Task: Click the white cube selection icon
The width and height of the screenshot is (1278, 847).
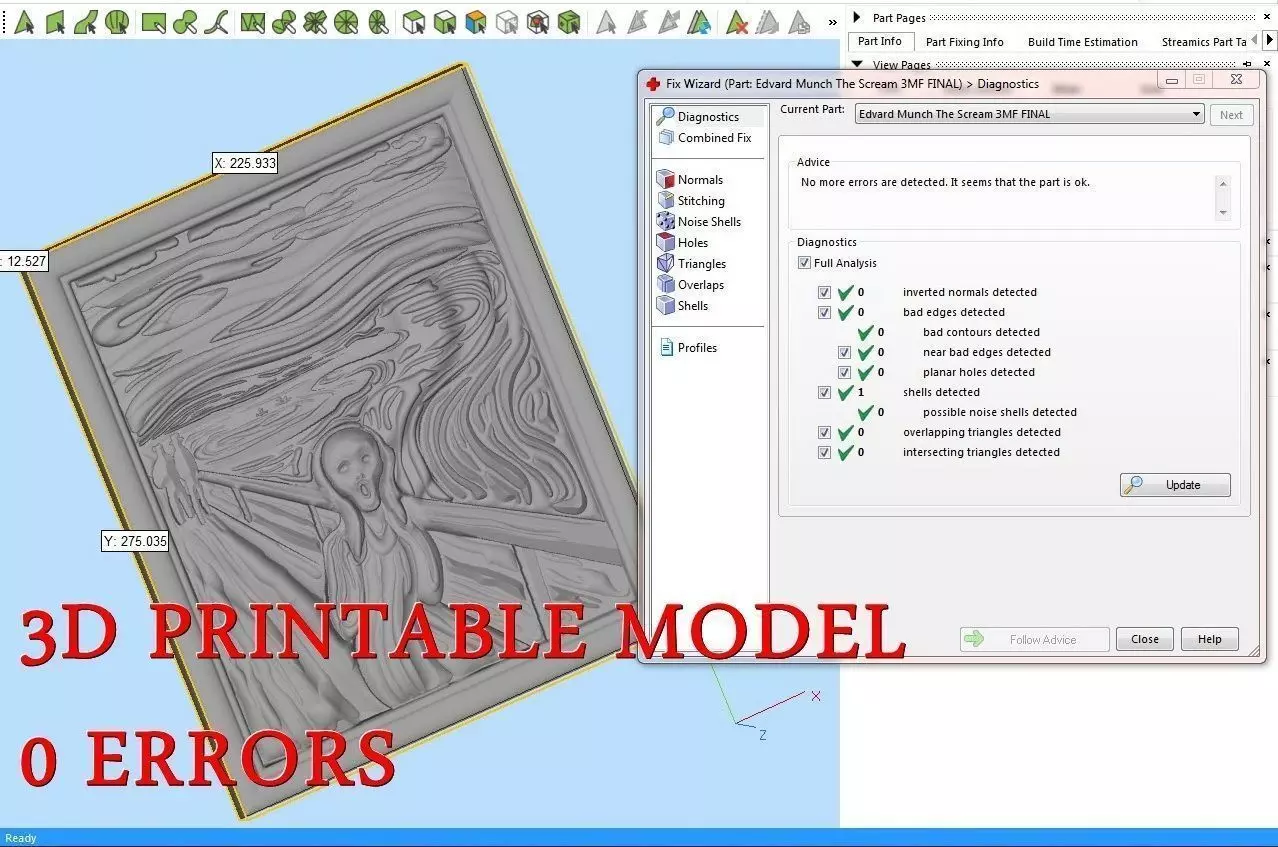Action: coord(506,20)
